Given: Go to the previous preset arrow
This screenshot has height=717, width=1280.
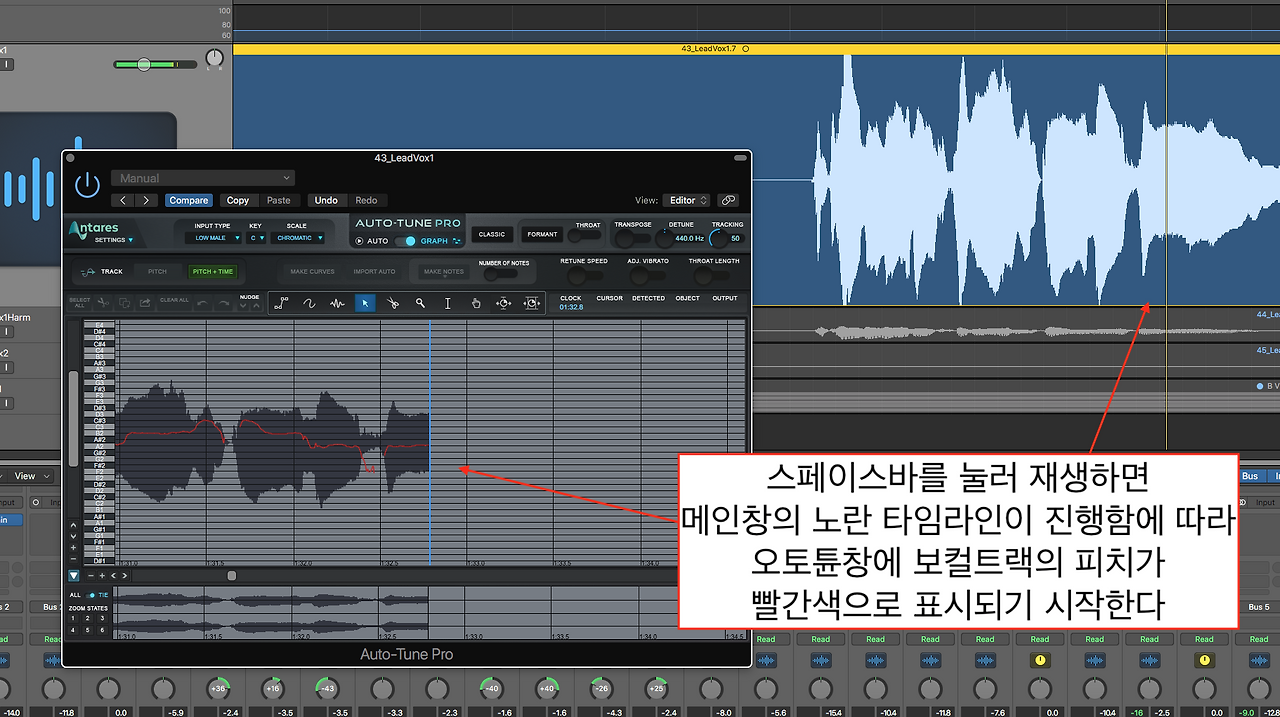Looking at the screenshot, I should 123,200.
